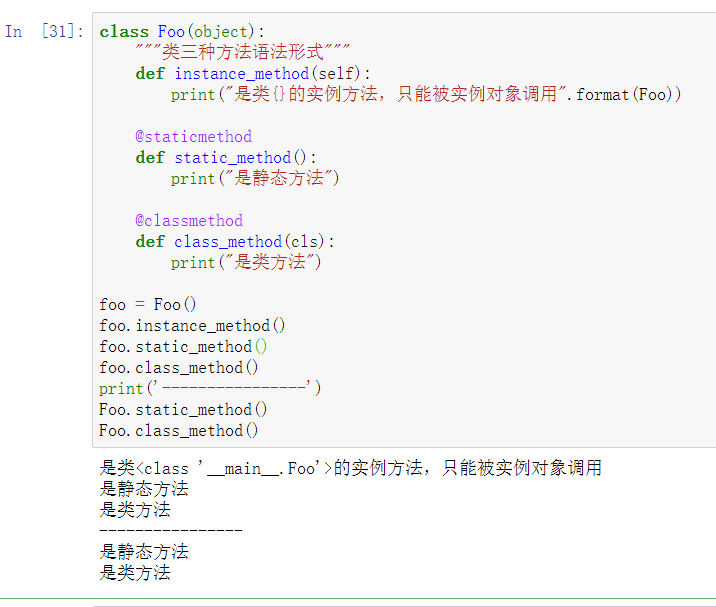Place cursor on class Foo(object) line

[x=182, y=32]
